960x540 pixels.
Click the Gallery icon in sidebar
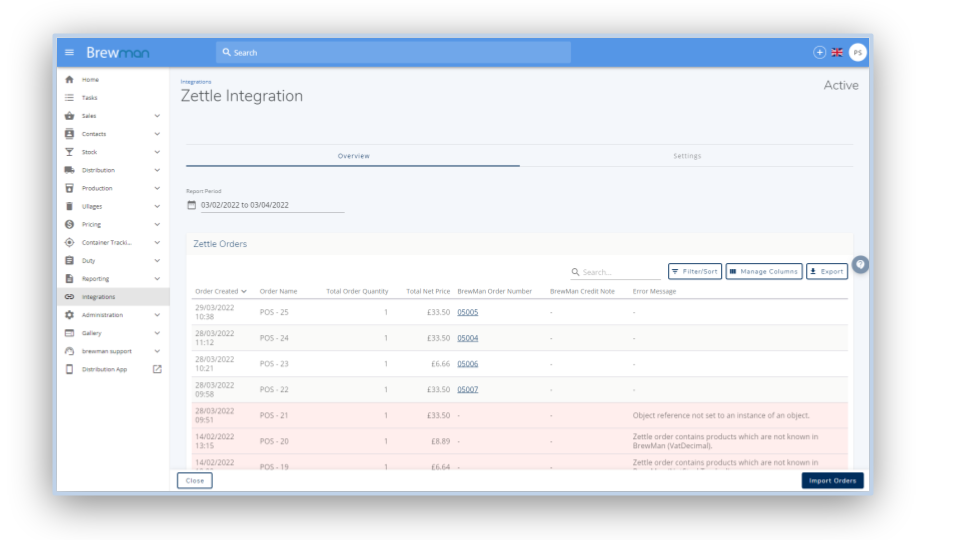click(x=69, y=333)
